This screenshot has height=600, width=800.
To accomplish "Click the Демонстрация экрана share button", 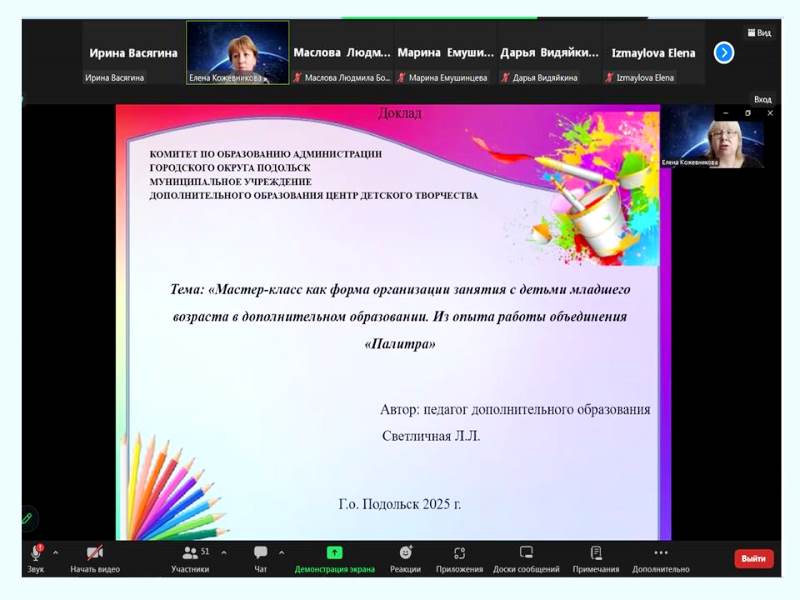I will (x=334, y=558).
